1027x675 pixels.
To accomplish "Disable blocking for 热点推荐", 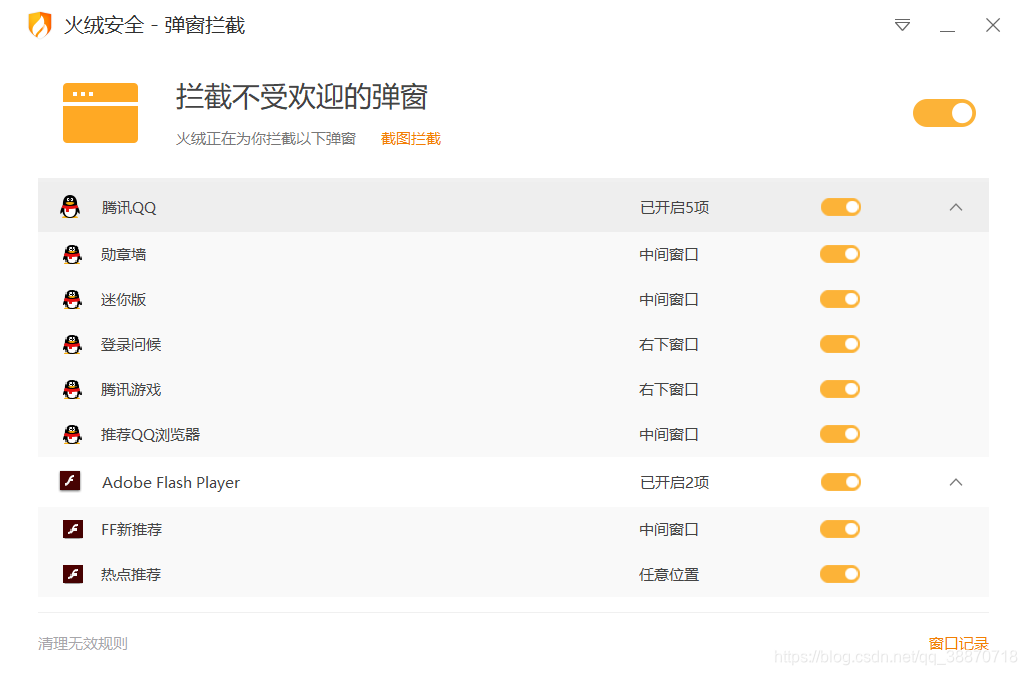I will click(x=839, y=574).
